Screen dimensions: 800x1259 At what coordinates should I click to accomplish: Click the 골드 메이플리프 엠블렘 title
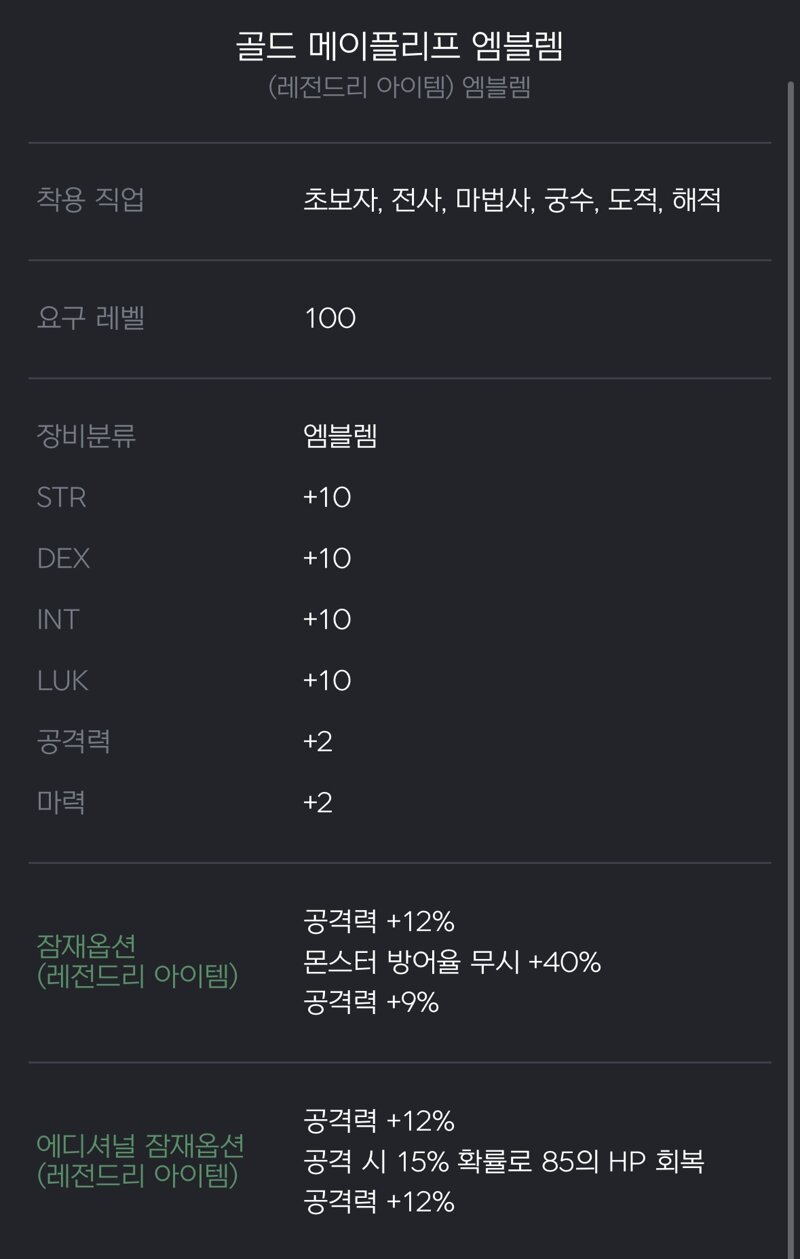[x=399, y=46]
